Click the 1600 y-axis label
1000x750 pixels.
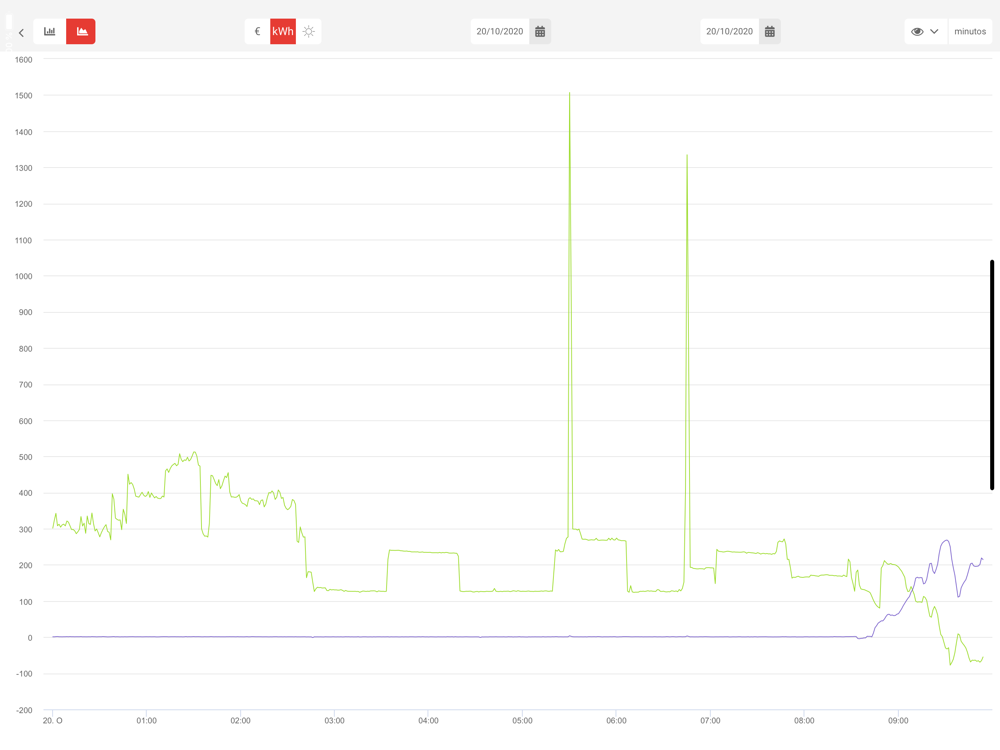click(24, 60)
